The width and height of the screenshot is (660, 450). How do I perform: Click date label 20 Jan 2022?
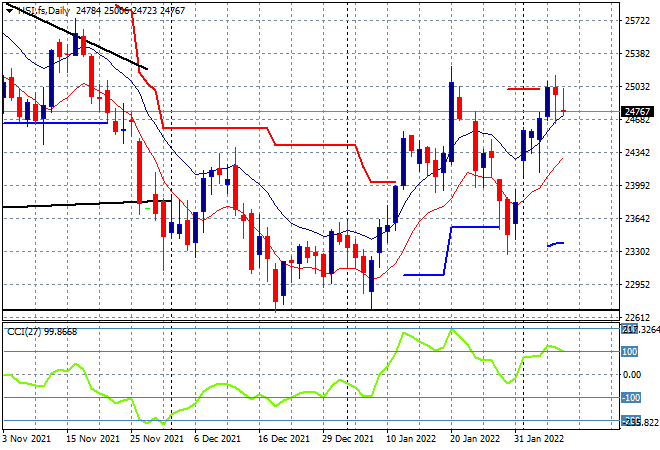pyautogui.click(x=475, y=439)
